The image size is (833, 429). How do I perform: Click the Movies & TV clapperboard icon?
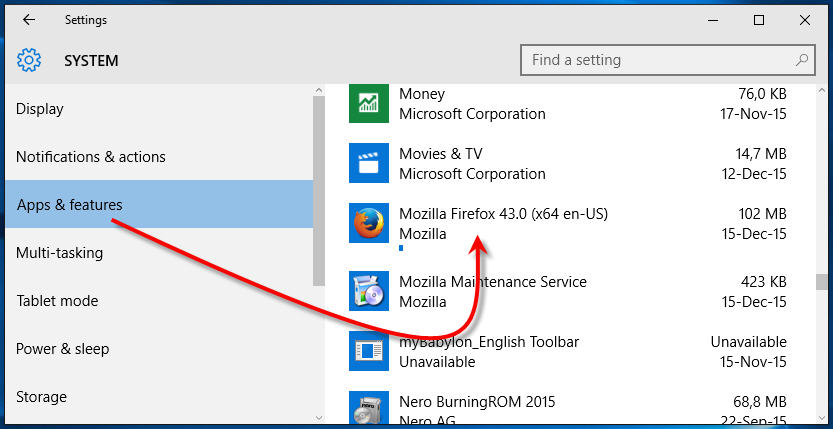pyautogui.click(x=368, y=163)
